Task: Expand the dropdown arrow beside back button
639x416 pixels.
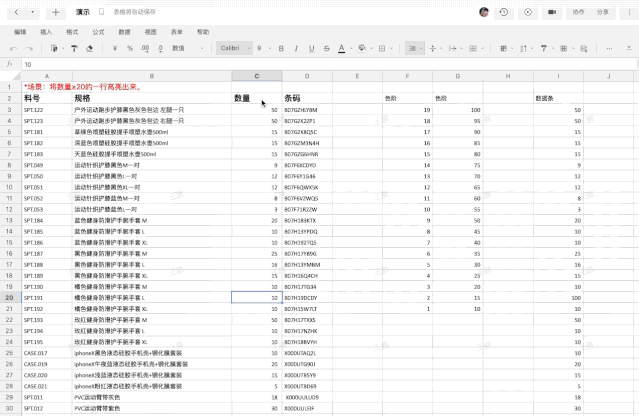Action: point(32,12)
